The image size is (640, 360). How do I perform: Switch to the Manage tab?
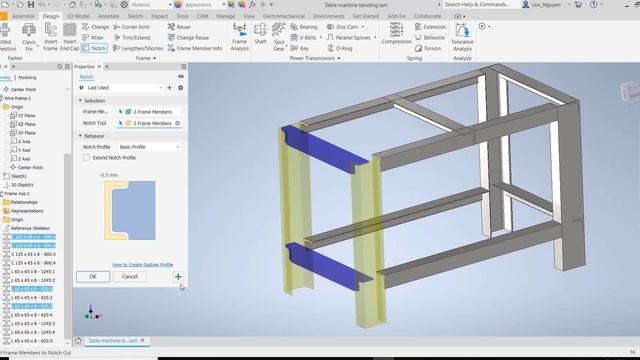tap(226, 16)
